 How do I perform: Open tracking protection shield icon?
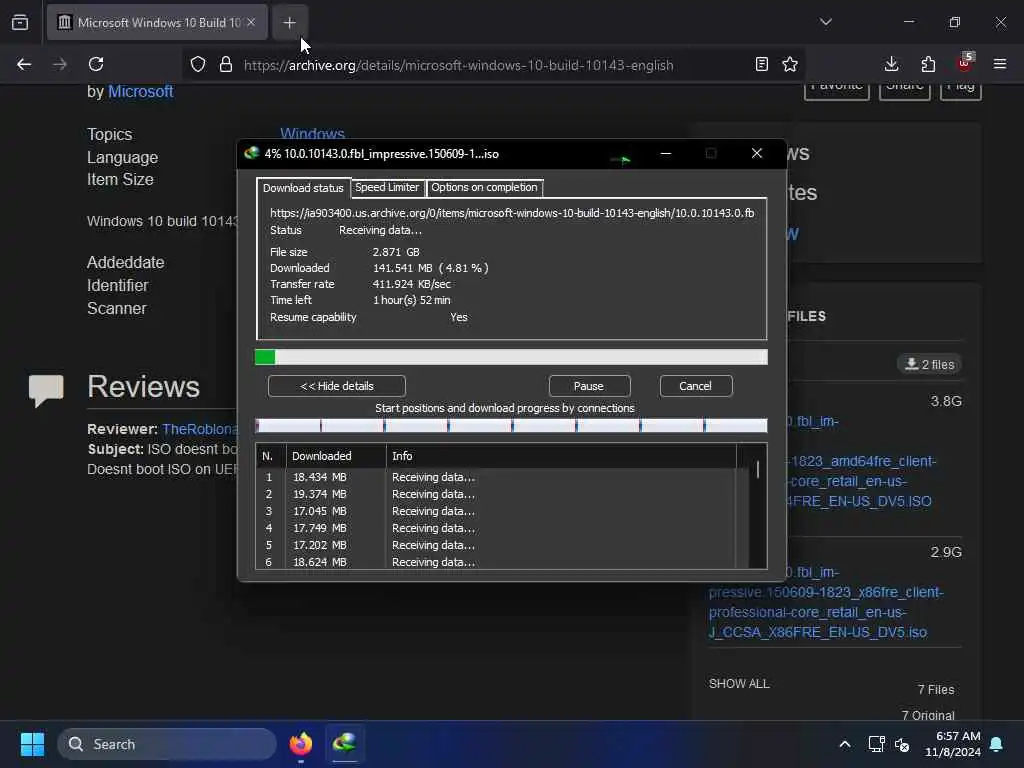coord(198,64)
